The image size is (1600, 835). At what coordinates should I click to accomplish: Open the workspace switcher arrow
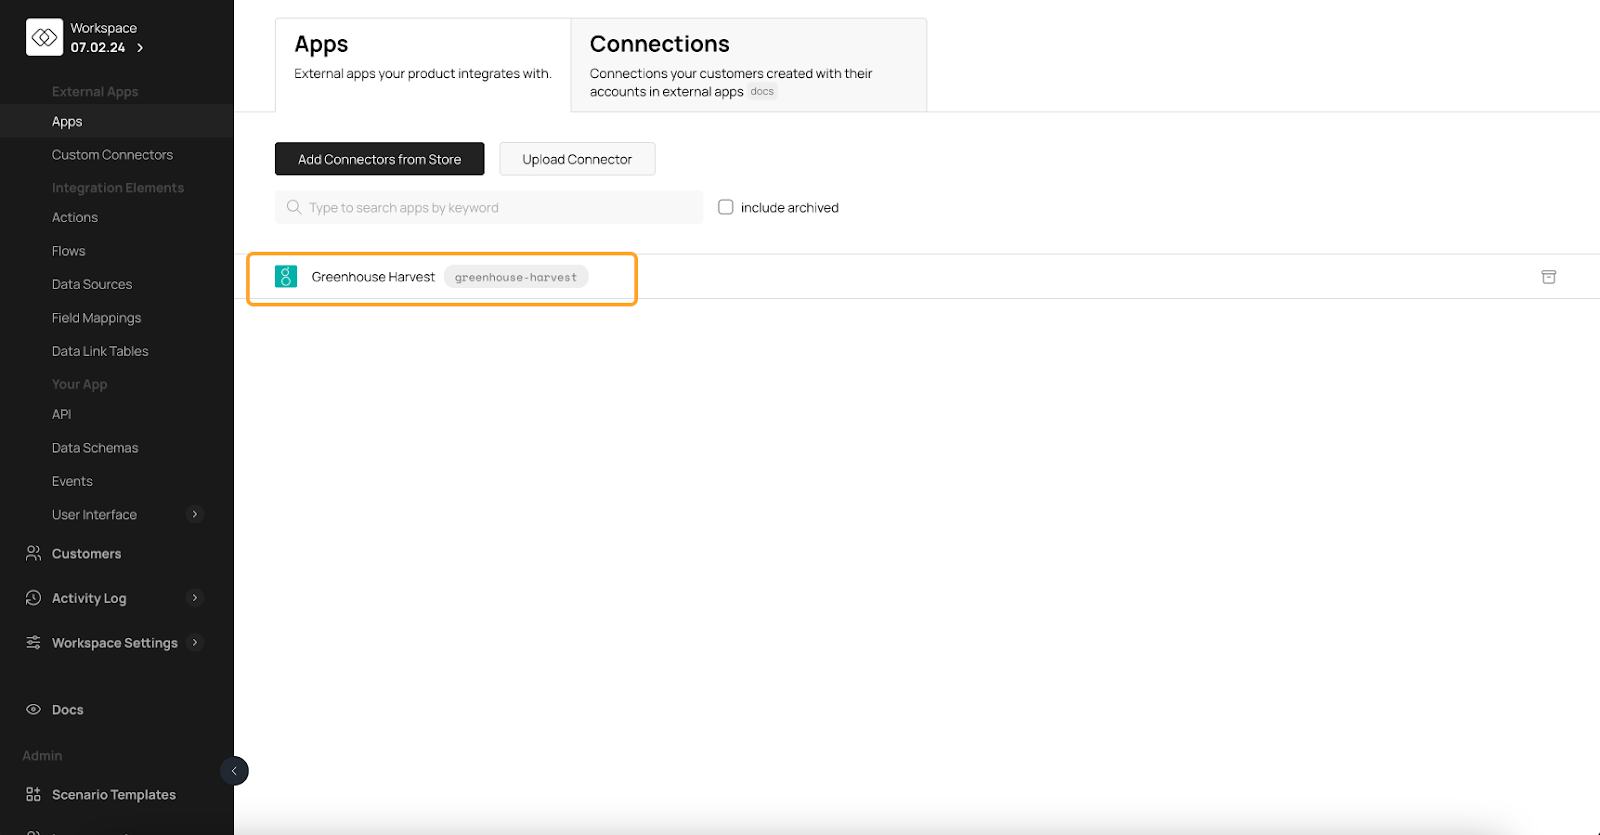[140, 48]
